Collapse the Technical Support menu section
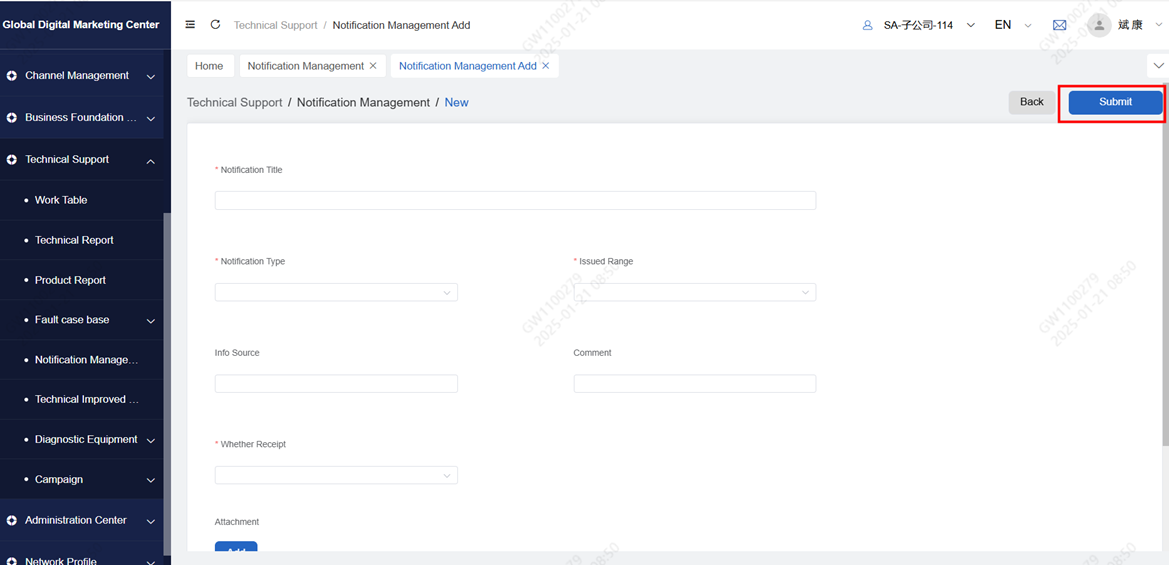 151,160
